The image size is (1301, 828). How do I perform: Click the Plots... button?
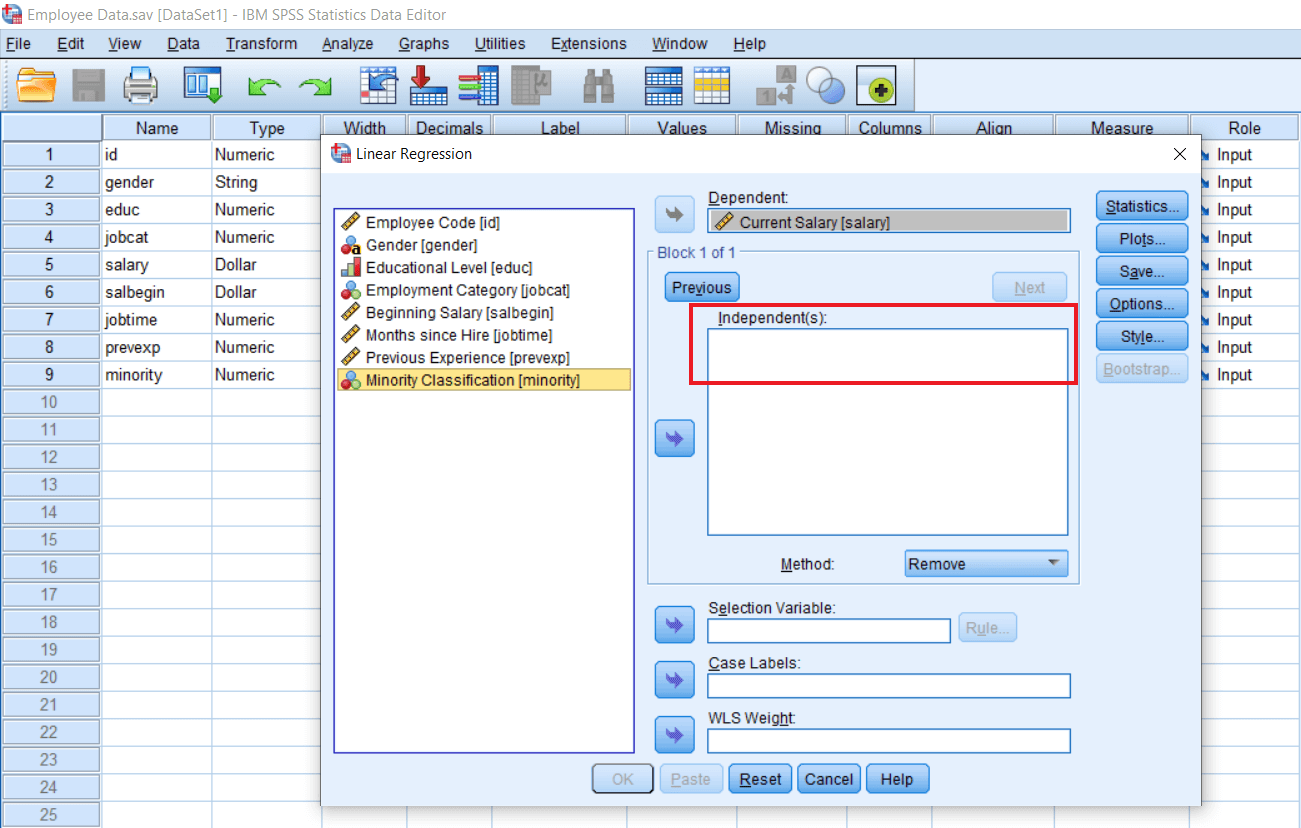coord(1142,239)
